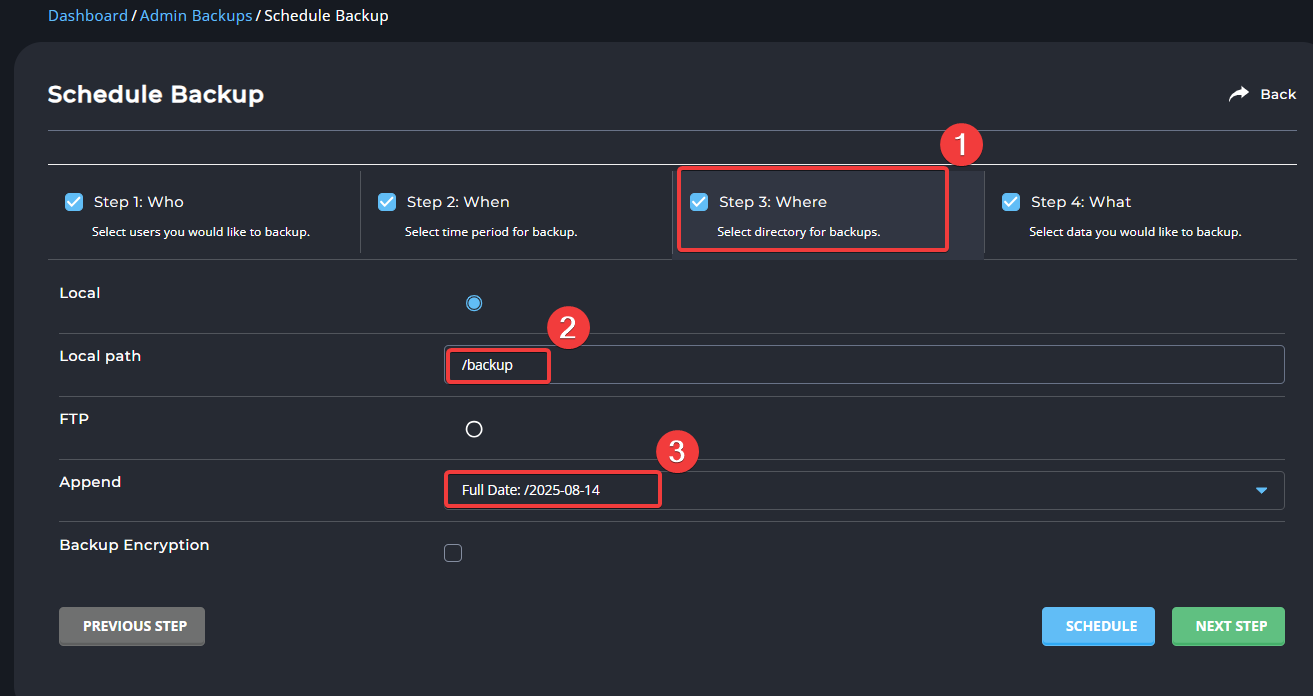Toggle the Step 4: What checkbox
This screenshot has height=696, width=1313.
1011,202
